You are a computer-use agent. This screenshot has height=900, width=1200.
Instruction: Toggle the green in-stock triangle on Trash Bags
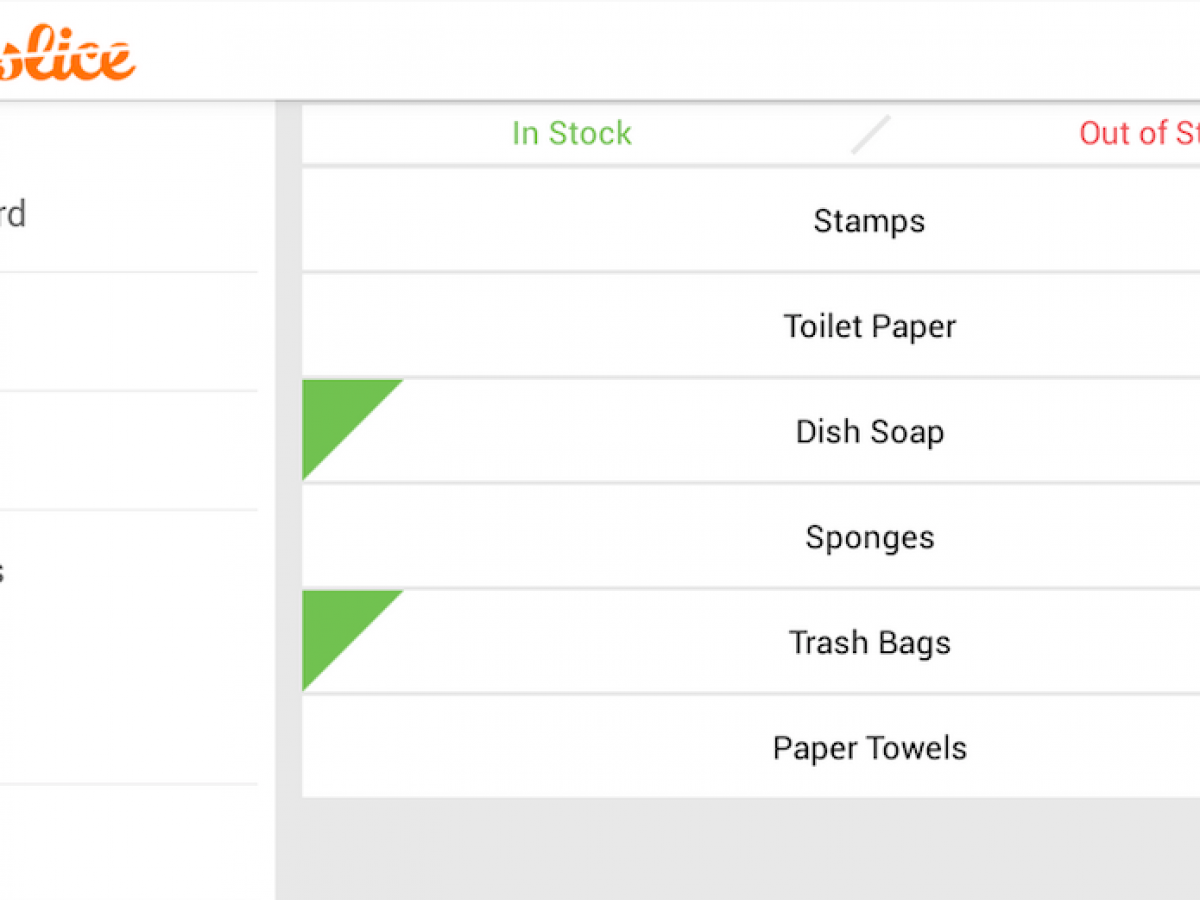pos(335,623)
